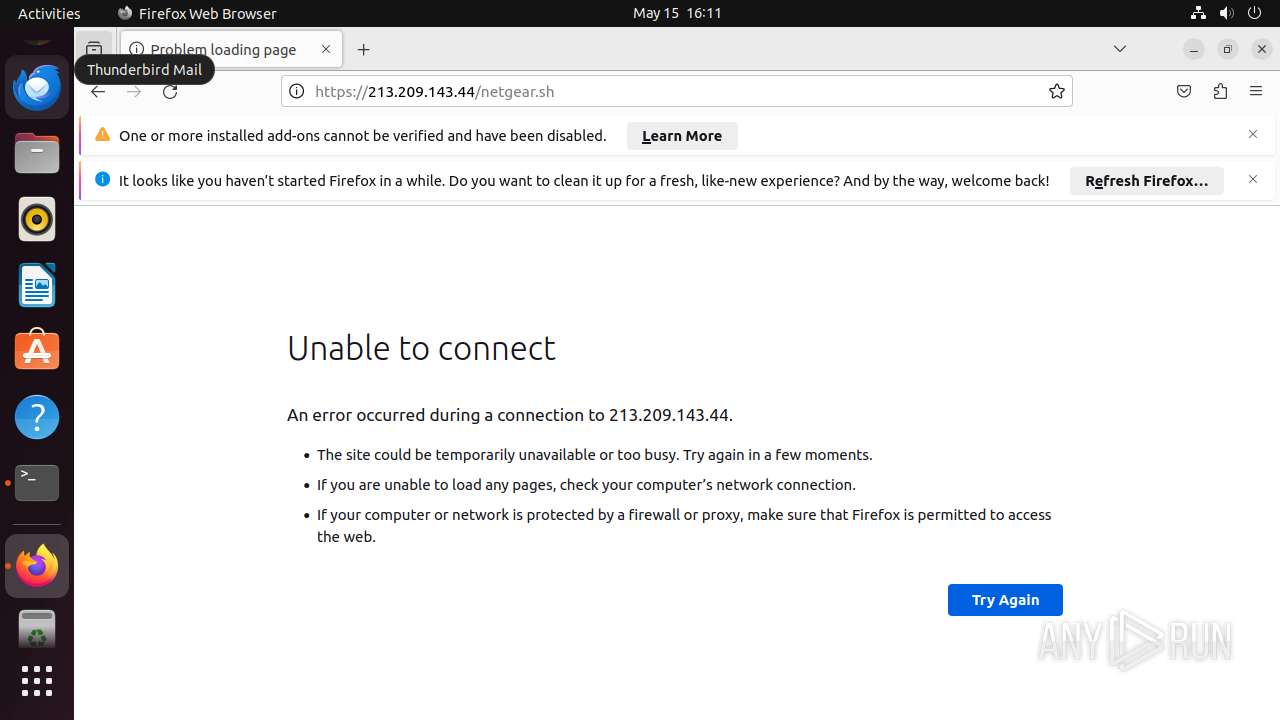Image resolution: width=1280 pixels, height=720 pixels.
Task: Dismiss the add-ons warning notification
Action: tap(1253, 134)
